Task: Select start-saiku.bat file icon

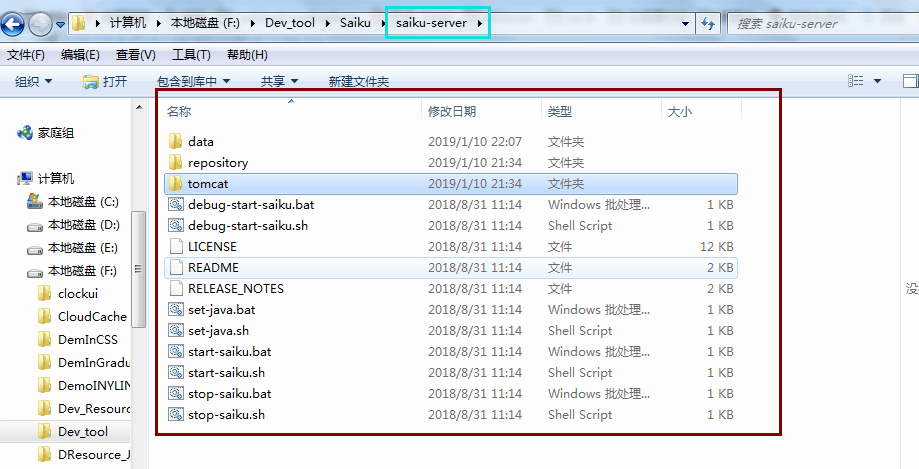Action: 175,352
